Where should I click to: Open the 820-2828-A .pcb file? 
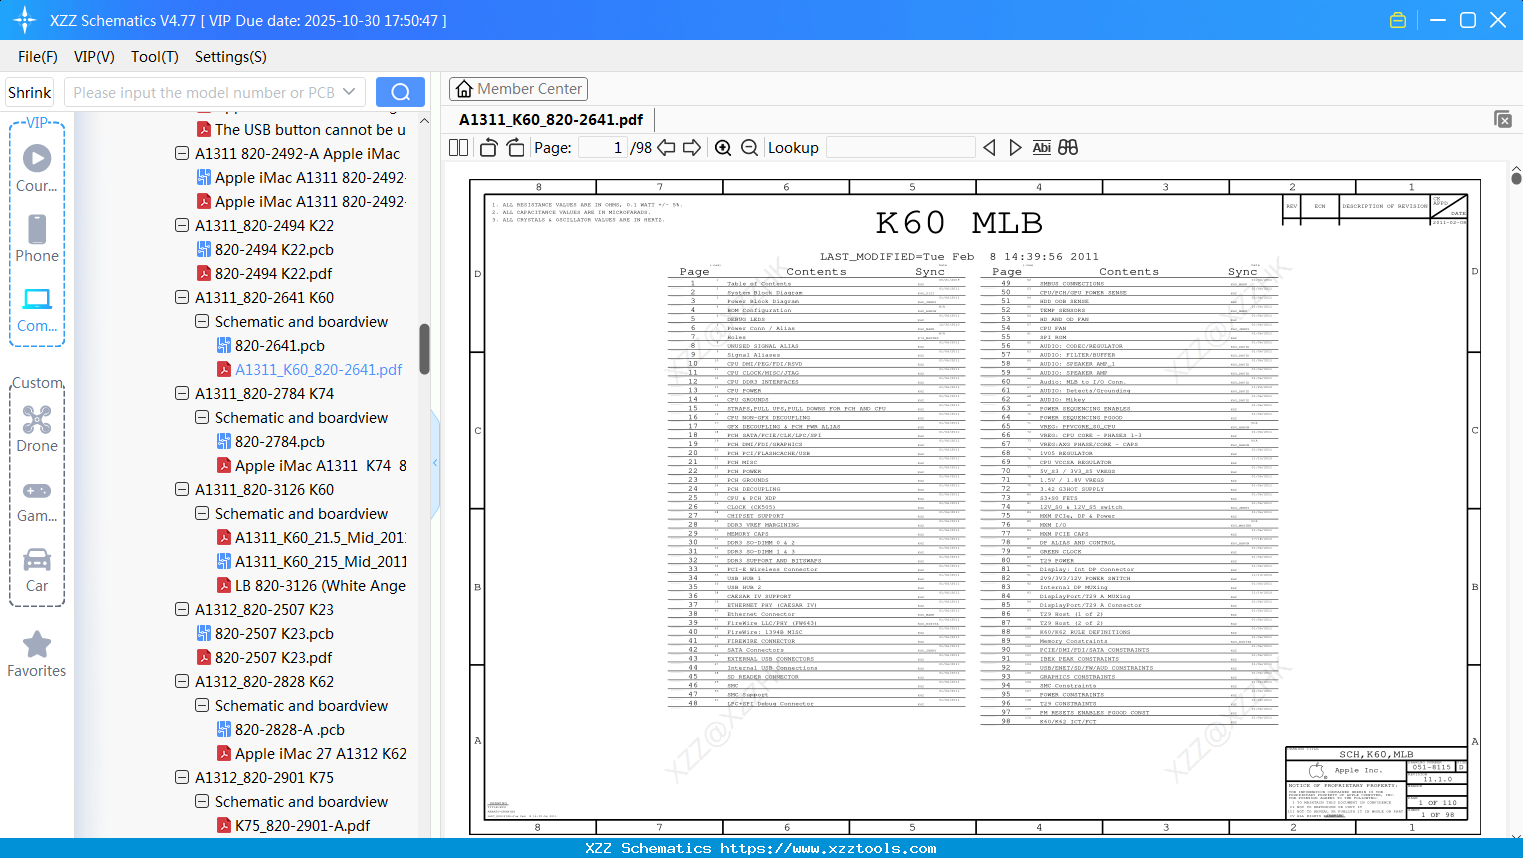coord(280,730)
